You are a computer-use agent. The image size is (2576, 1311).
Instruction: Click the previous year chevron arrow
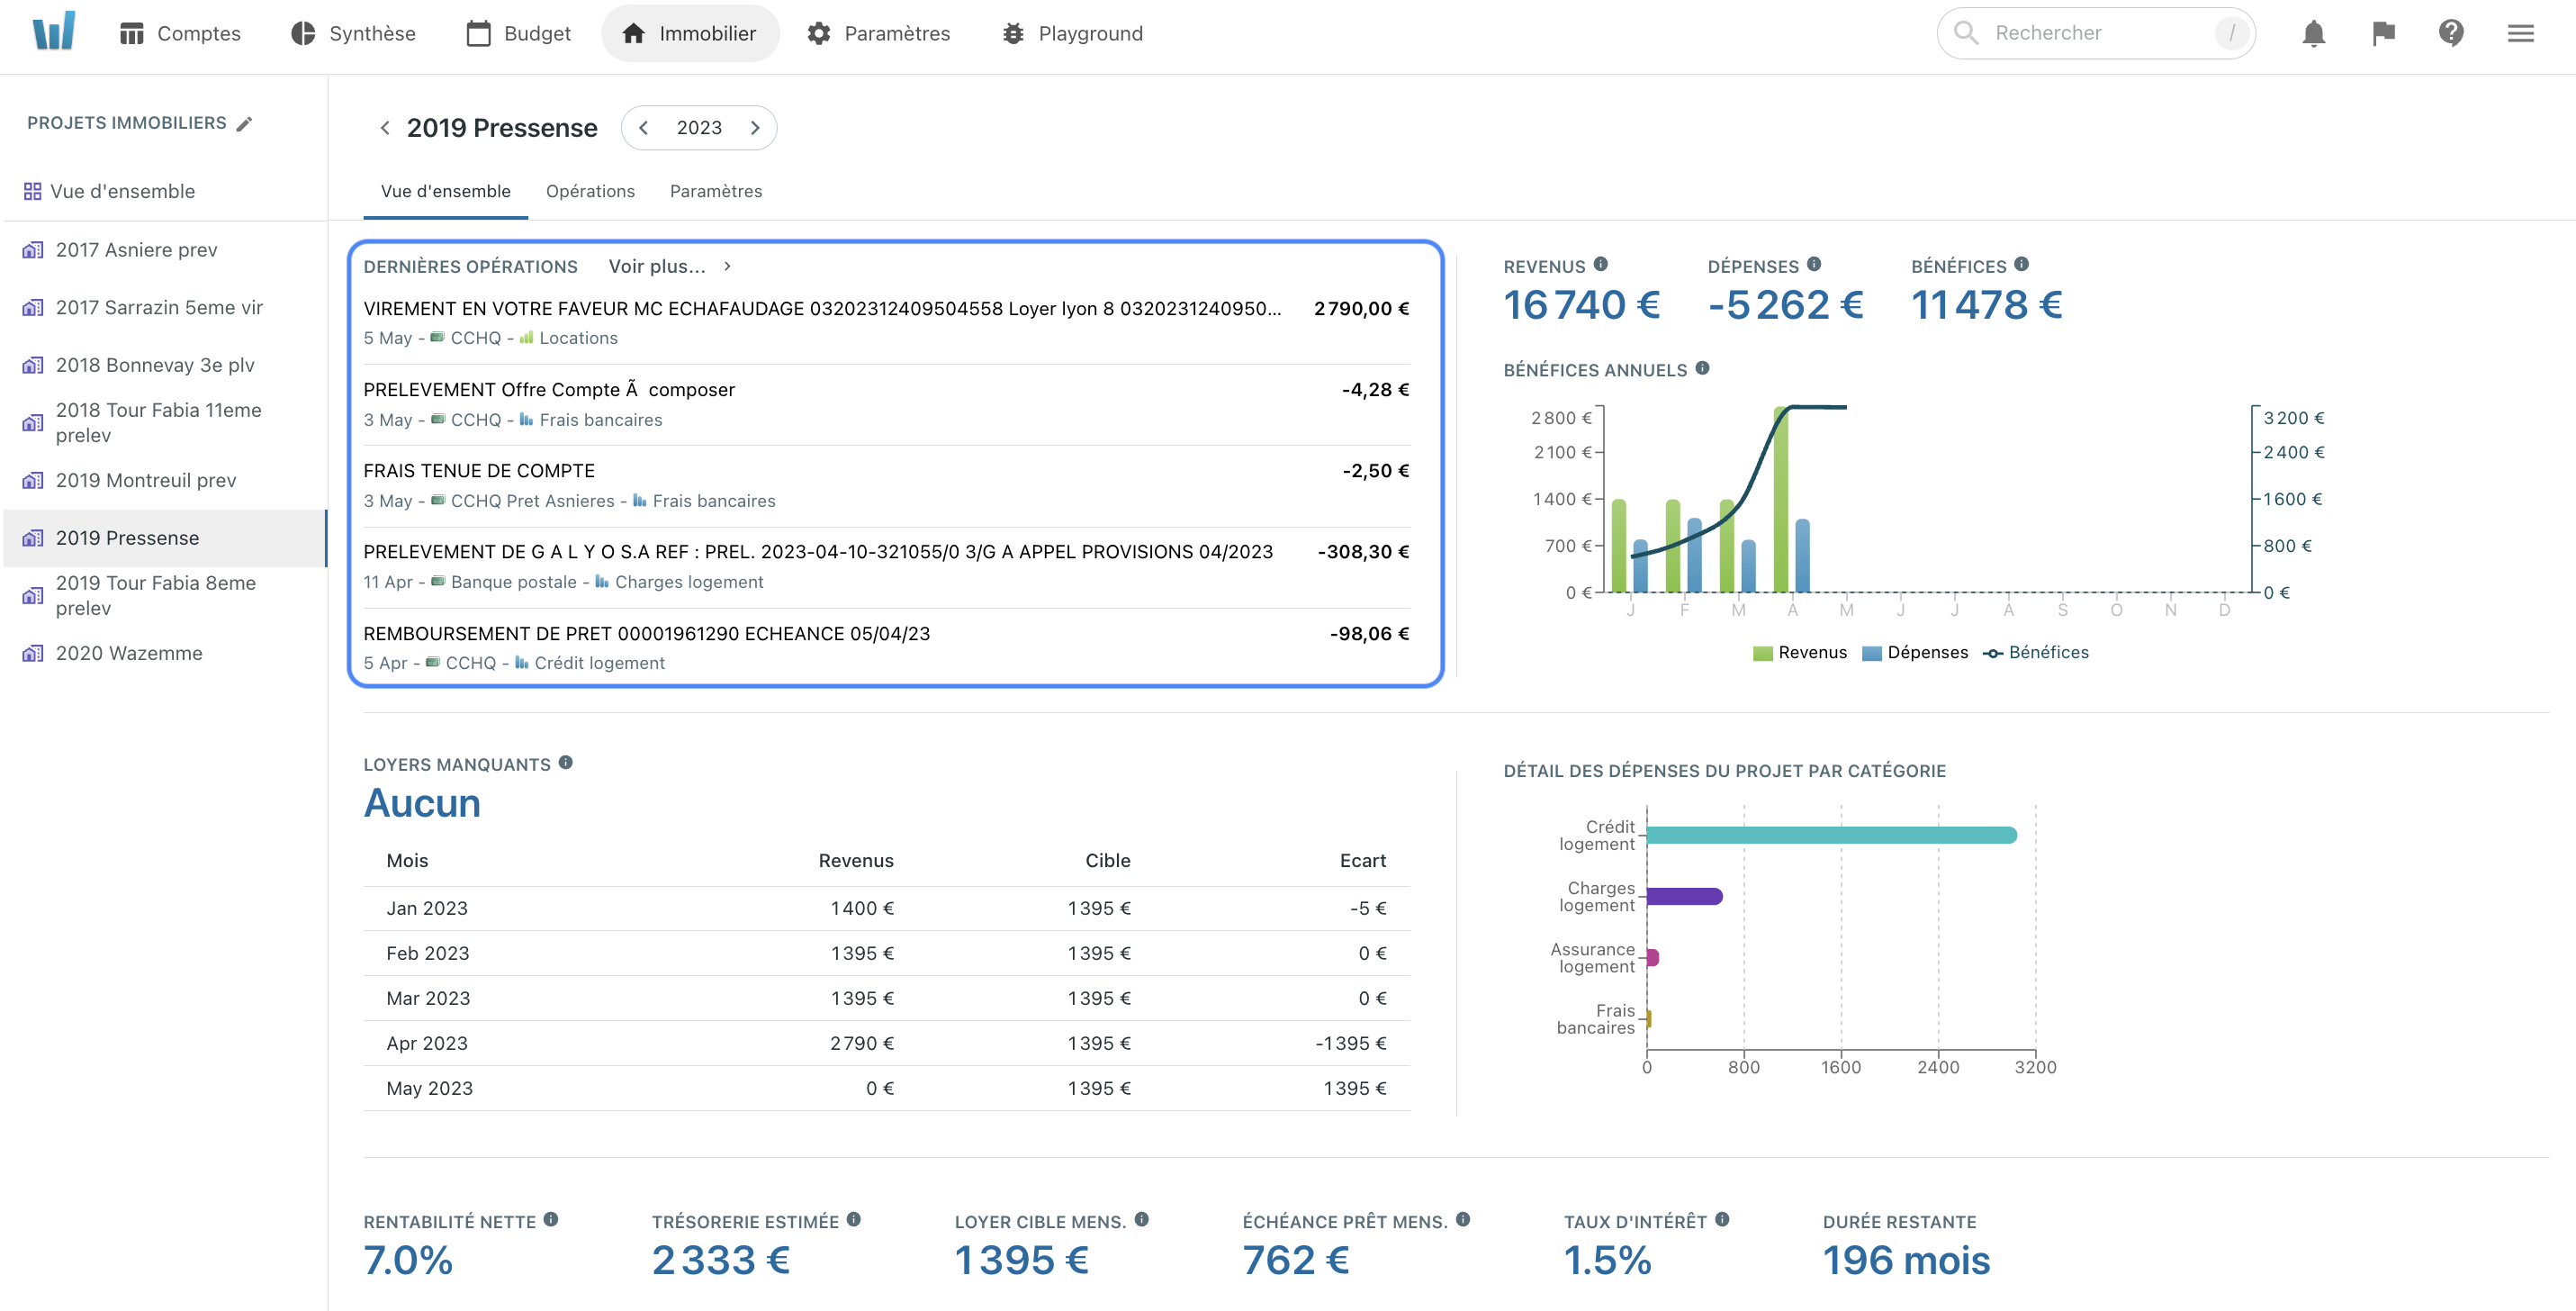[x=644, y=127]
